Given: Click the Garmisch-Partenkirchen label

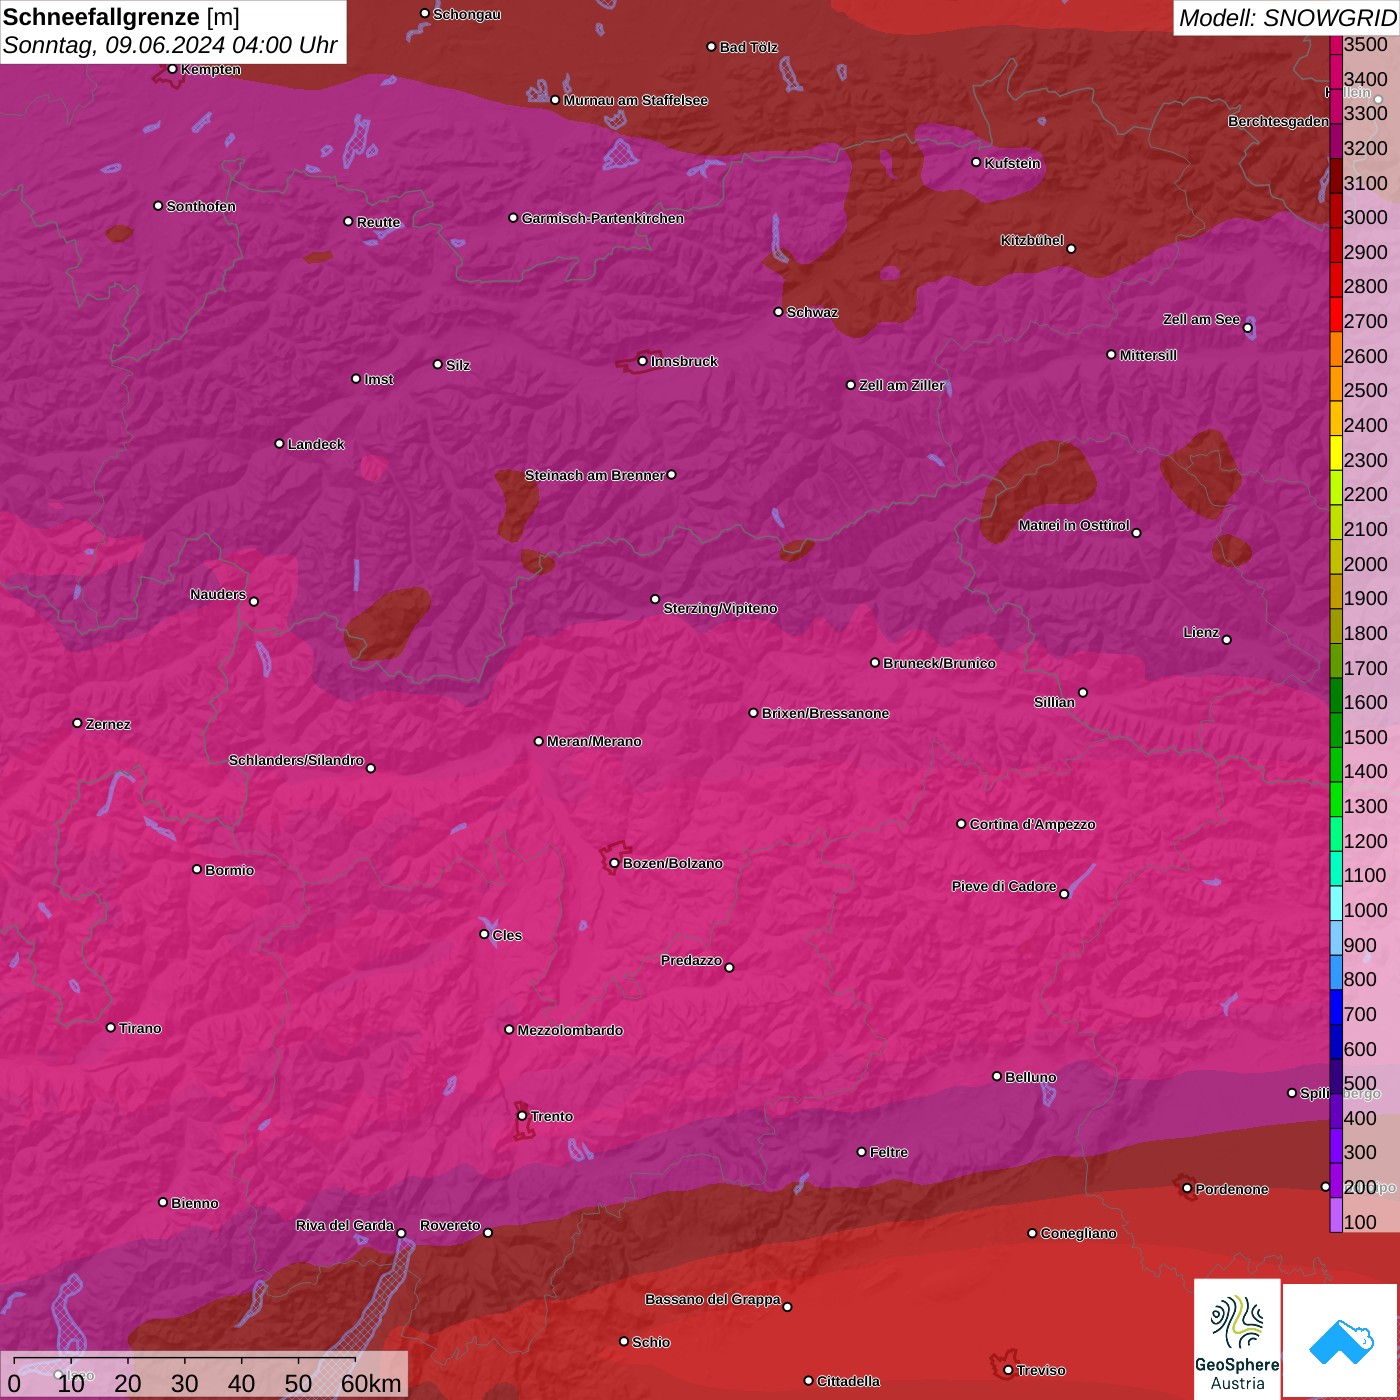Looking at the screenshot, I should coord(602,218).
